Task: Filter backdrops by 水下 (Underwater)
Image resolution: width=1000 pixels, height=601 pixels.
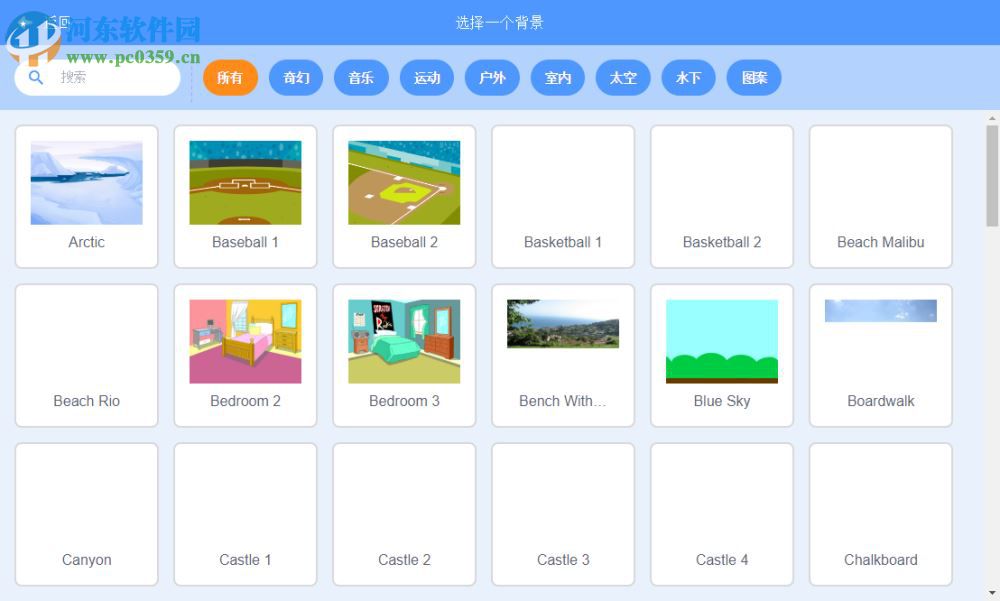Action: pyautogui.click(x=688, y=77)
